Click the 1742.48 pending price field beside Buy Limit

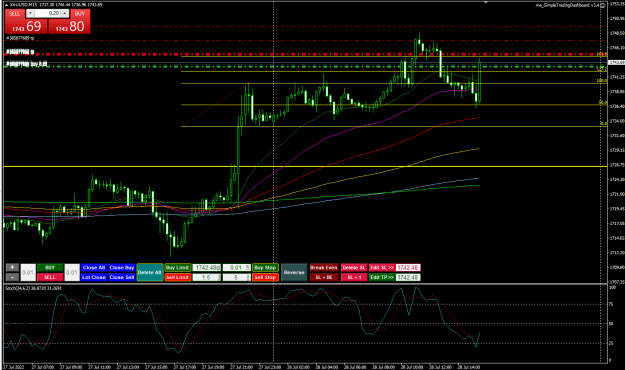coord(207,268)
